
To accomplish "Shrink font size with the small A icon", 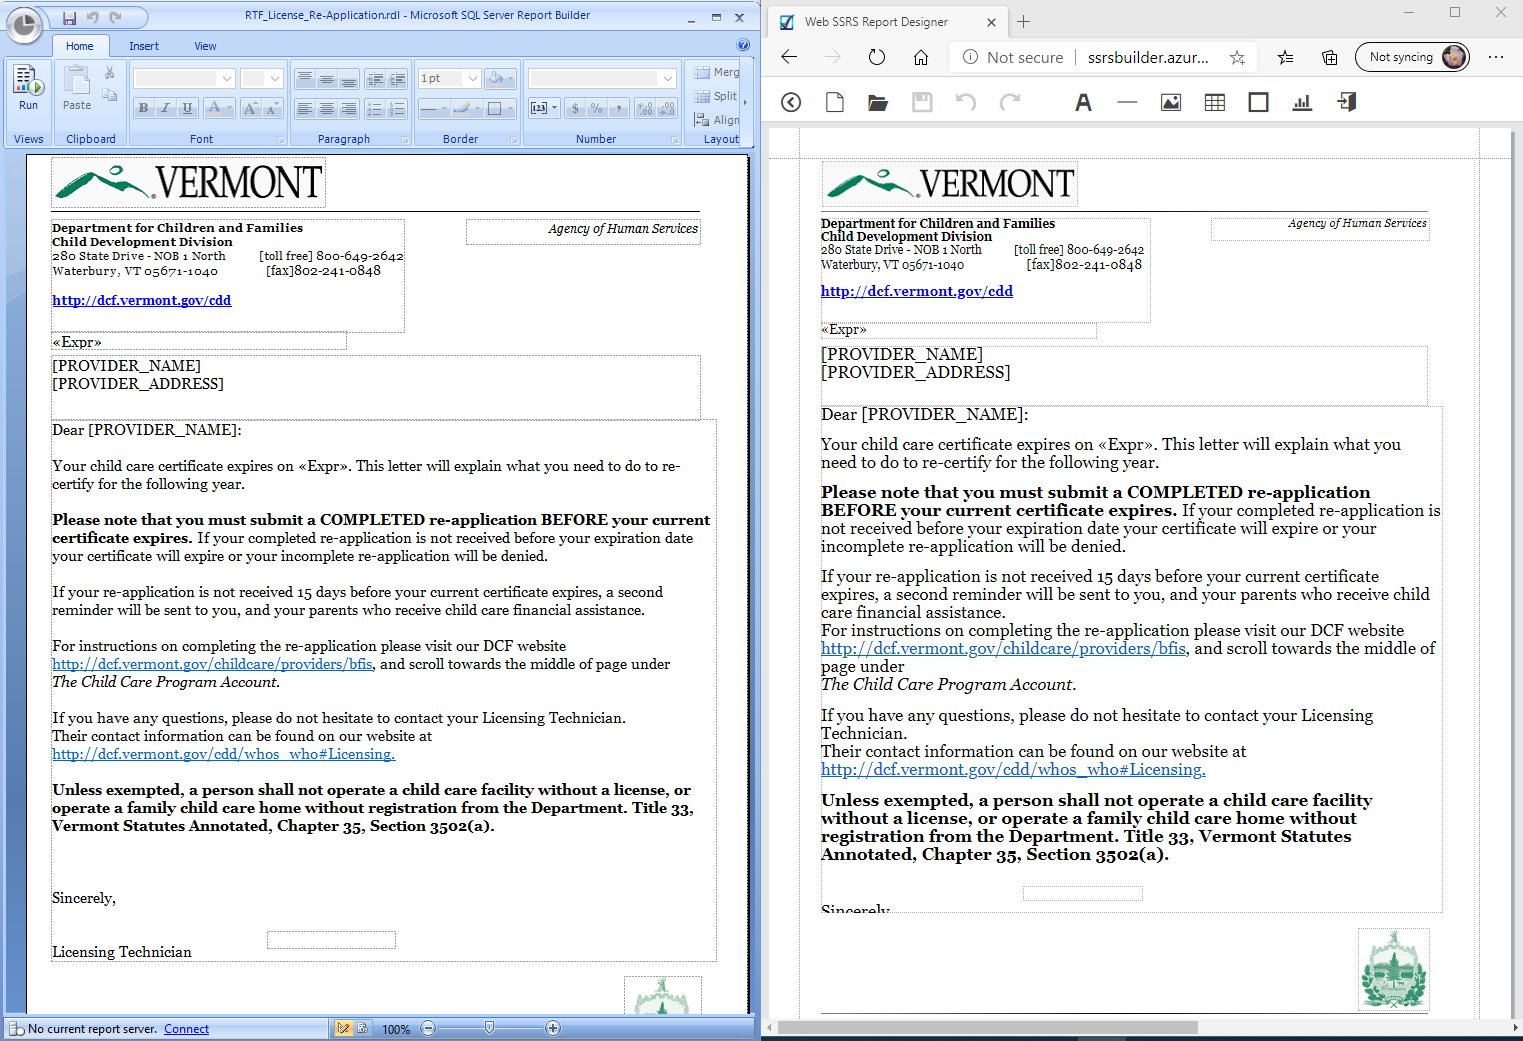I will click(271, 108).
